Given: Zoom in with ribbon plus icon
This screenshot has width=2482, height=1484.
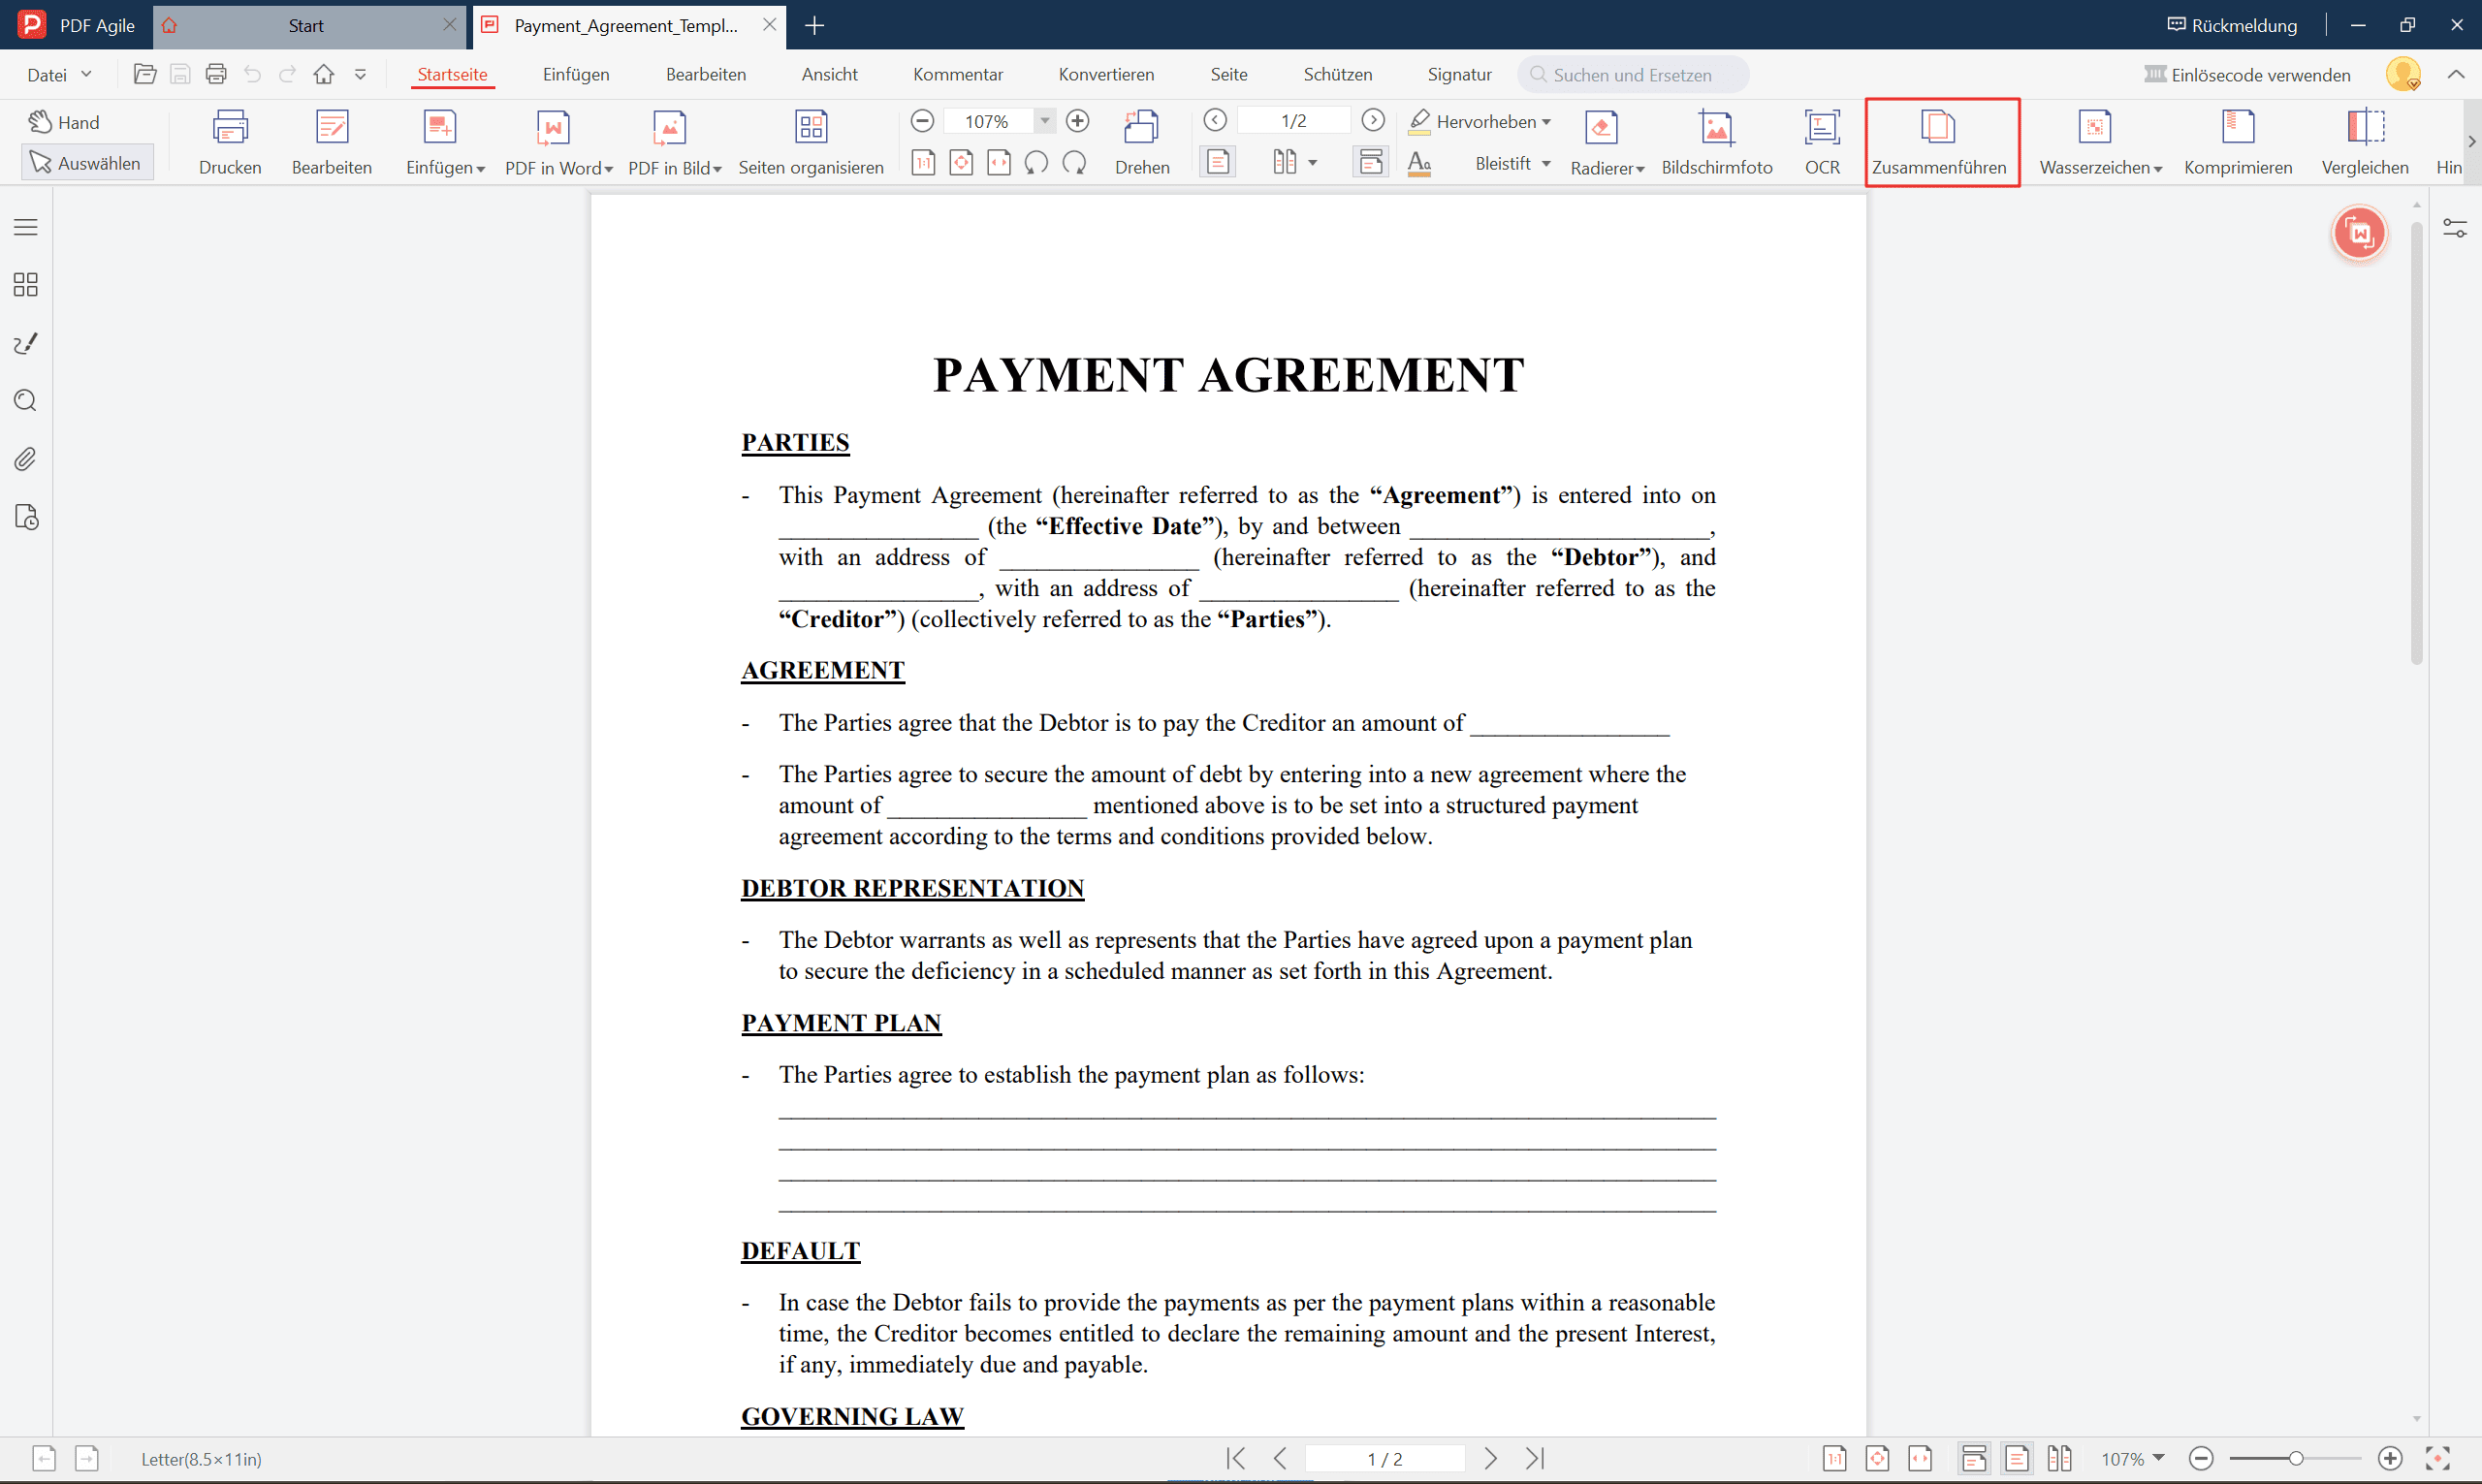Looking at the screenshot, I should pos(1077,121).
